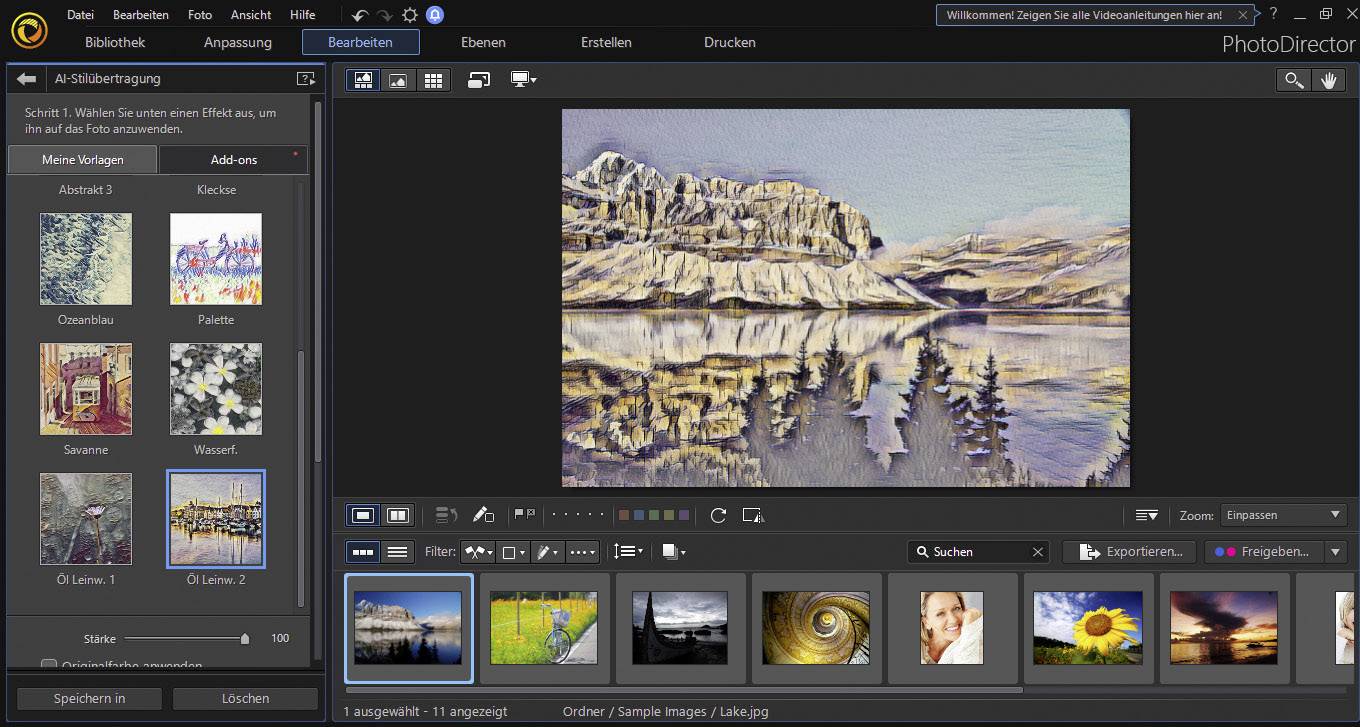Adjust the Stärke slider
Image resolution: width=1360 pixels, height=727 pixels.
click(244, 639)
